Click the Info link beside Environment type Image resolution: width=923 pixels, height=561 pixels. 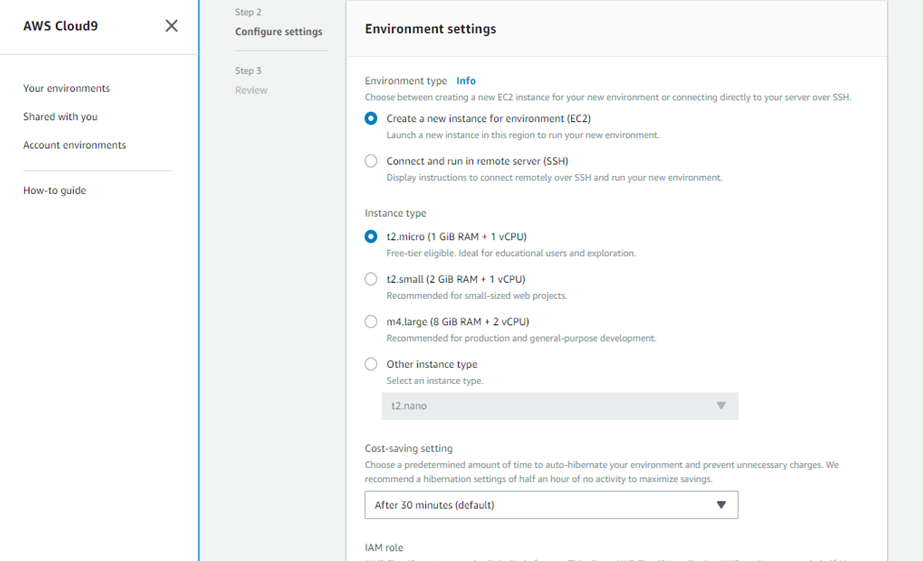[x=466, y=81]
